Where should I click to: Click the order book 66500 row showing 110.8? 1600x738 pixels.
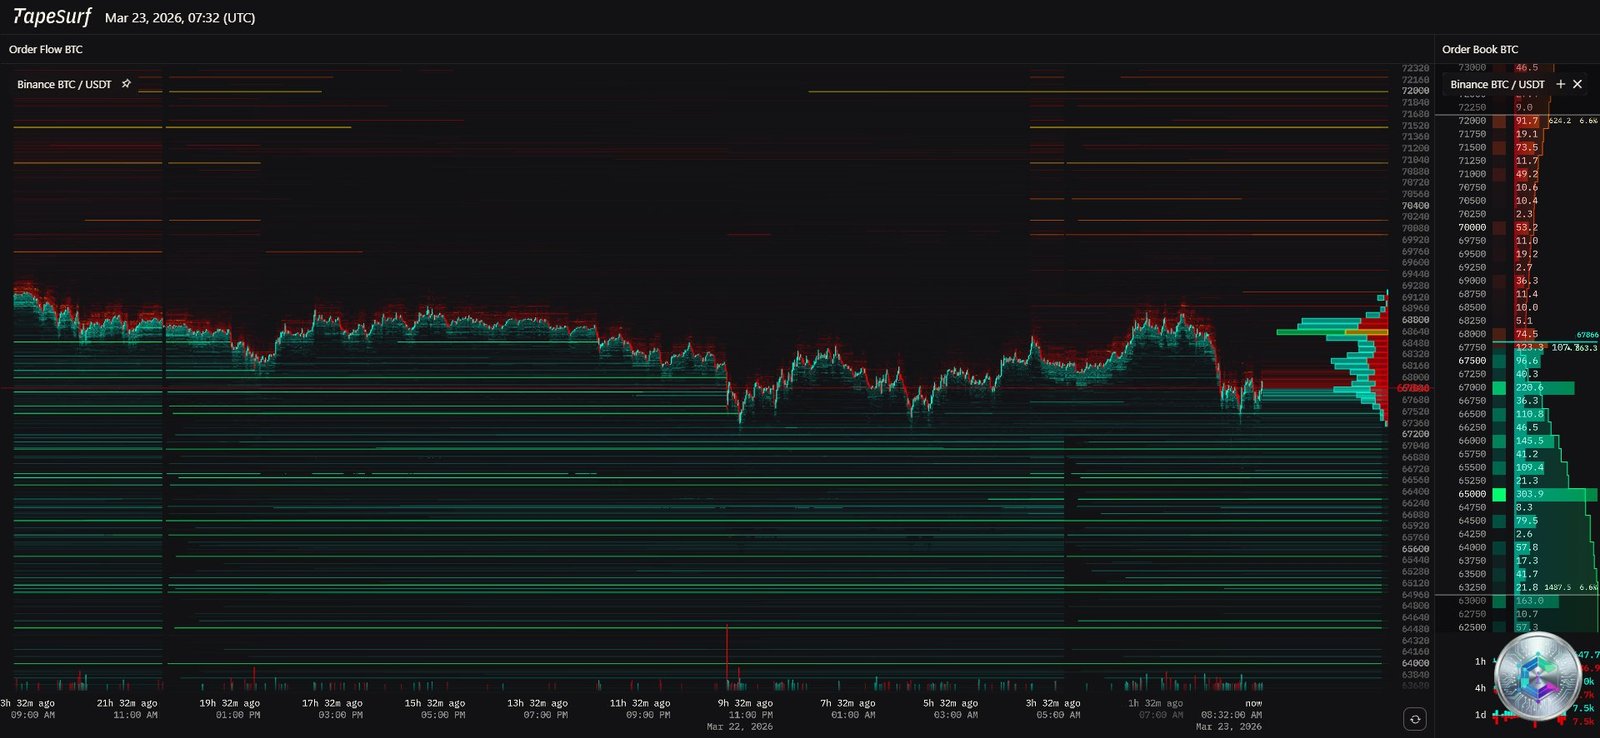click(1517, 414)
